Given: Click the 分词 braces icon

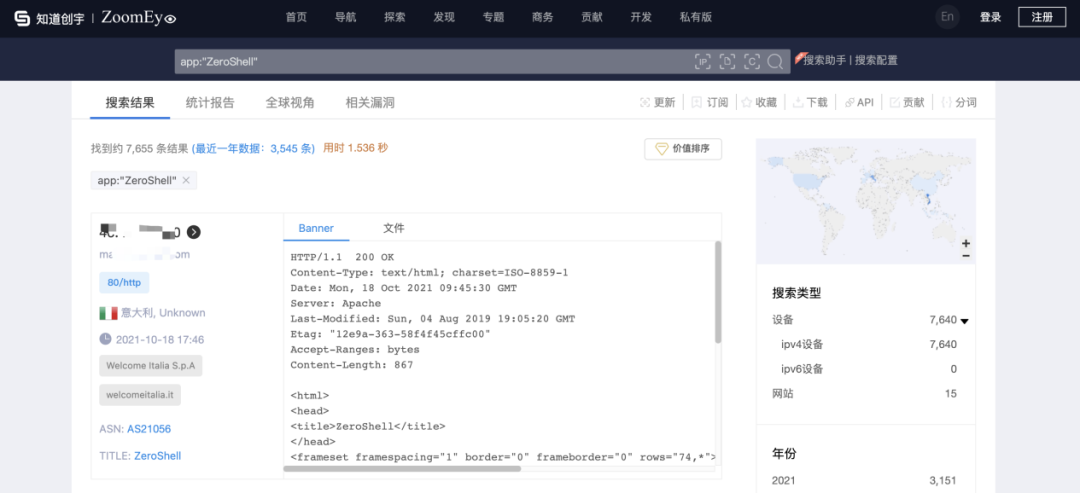Looking at the screenshot, I should (946, 103).
